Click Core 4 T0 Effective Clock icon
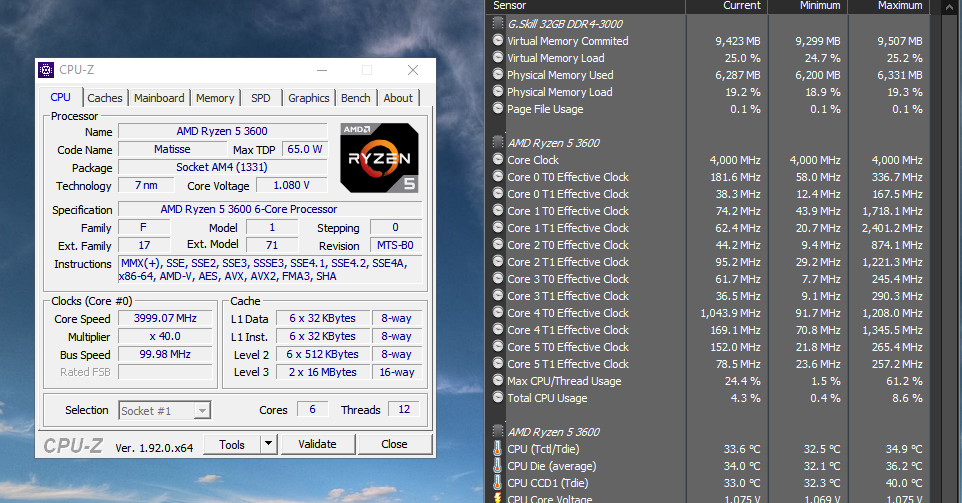 click(498, 312)
